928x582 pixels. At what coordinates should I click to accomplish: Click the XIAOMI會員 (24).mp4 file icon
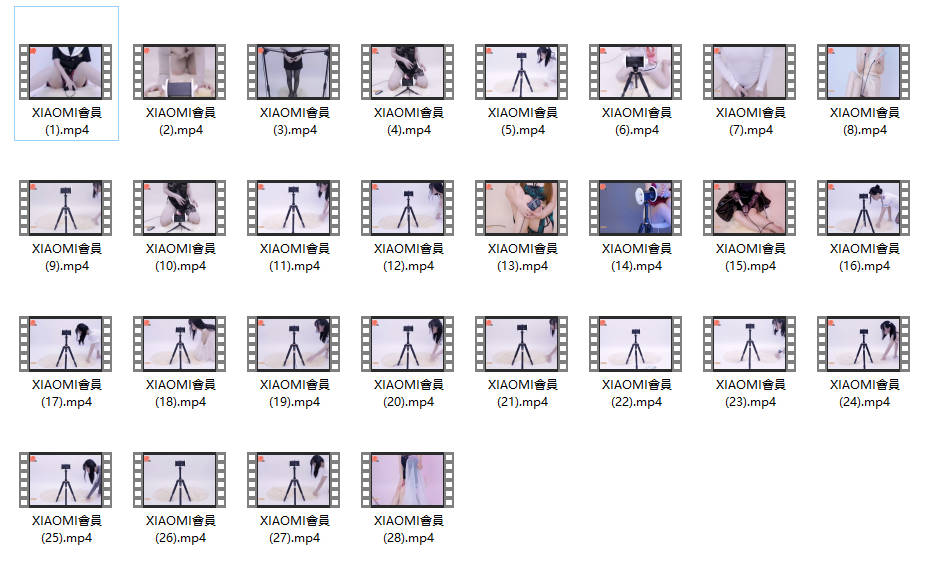(x=863, y=344)
